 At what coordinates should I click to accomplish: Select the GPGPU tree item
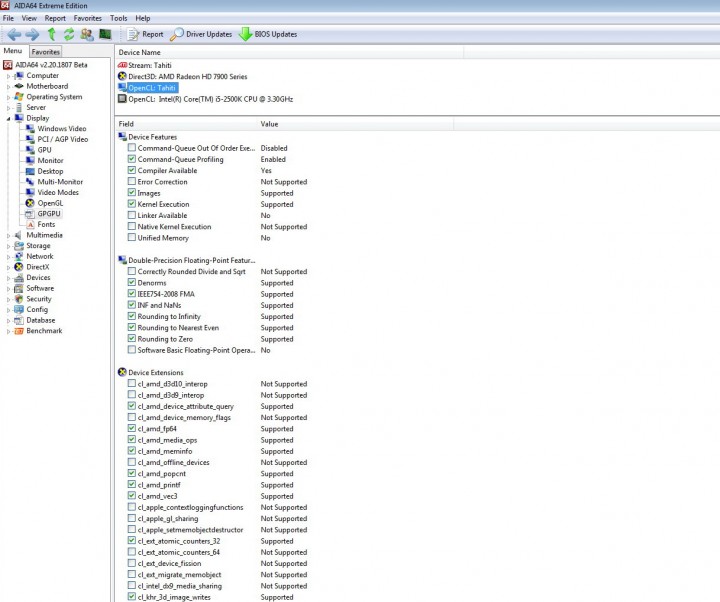click(49, 214)
